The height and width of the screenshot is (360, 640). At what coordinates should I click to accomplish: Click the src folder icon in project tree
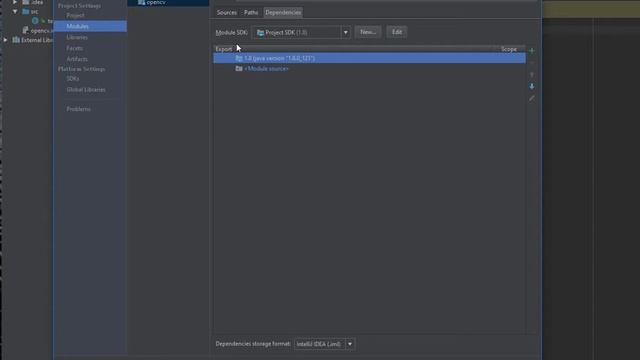point(26,11)
